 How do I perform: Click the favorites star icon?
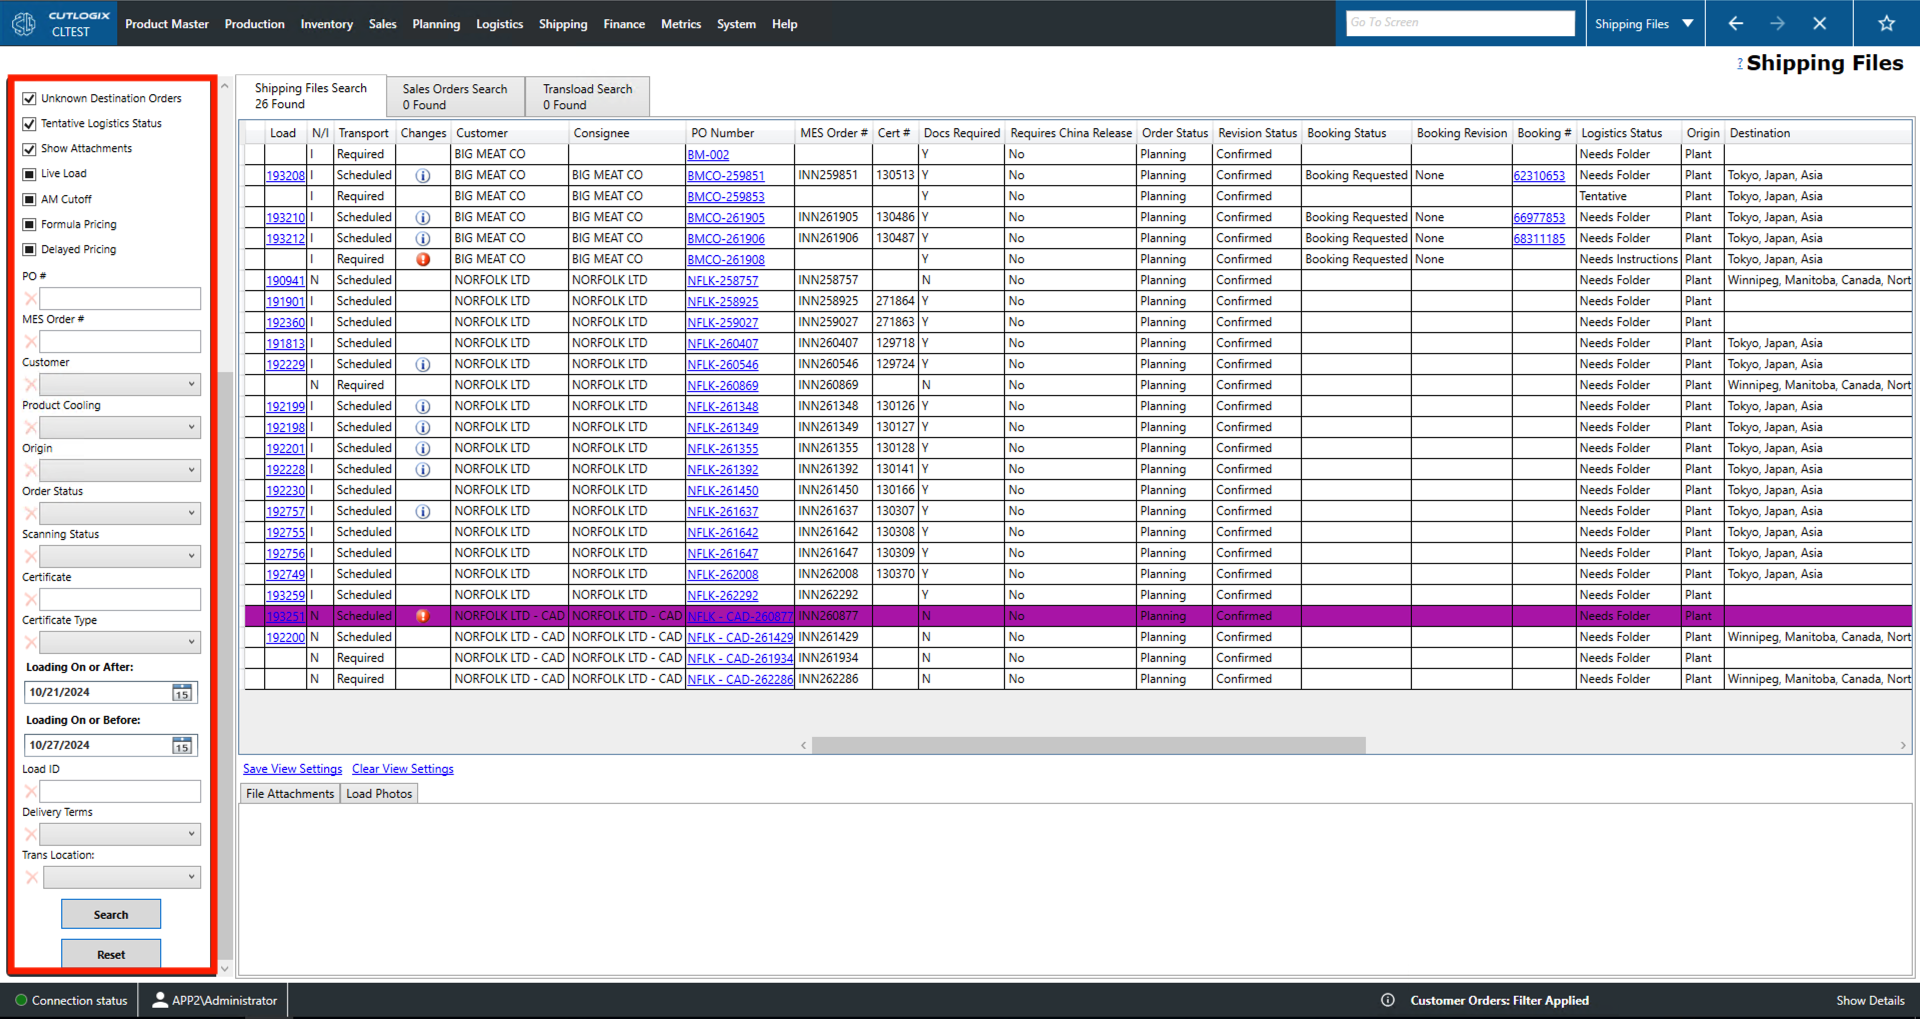[x=1886, y=23]
